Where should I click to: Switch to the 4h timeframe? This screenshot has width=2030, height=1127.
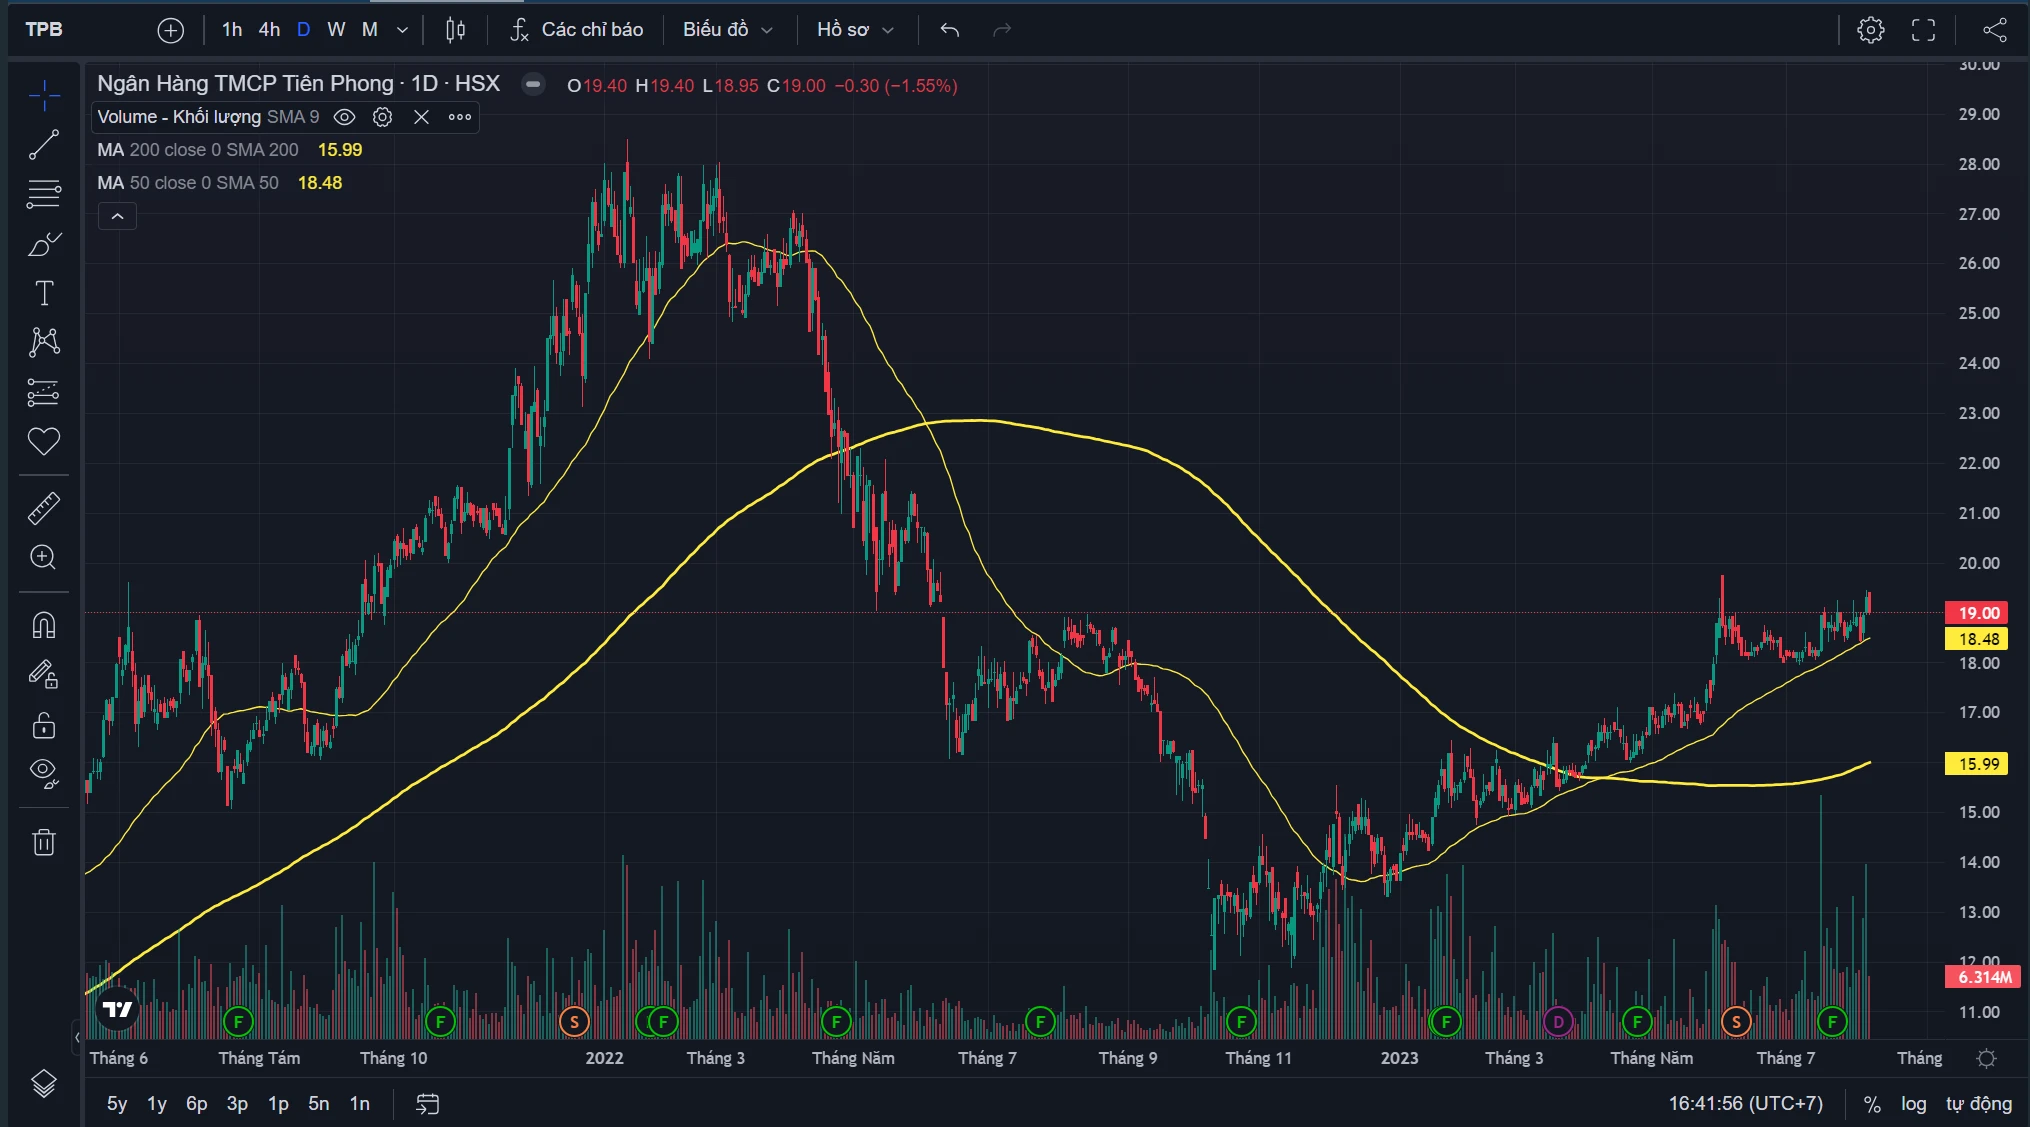click(x=269, y=30)
